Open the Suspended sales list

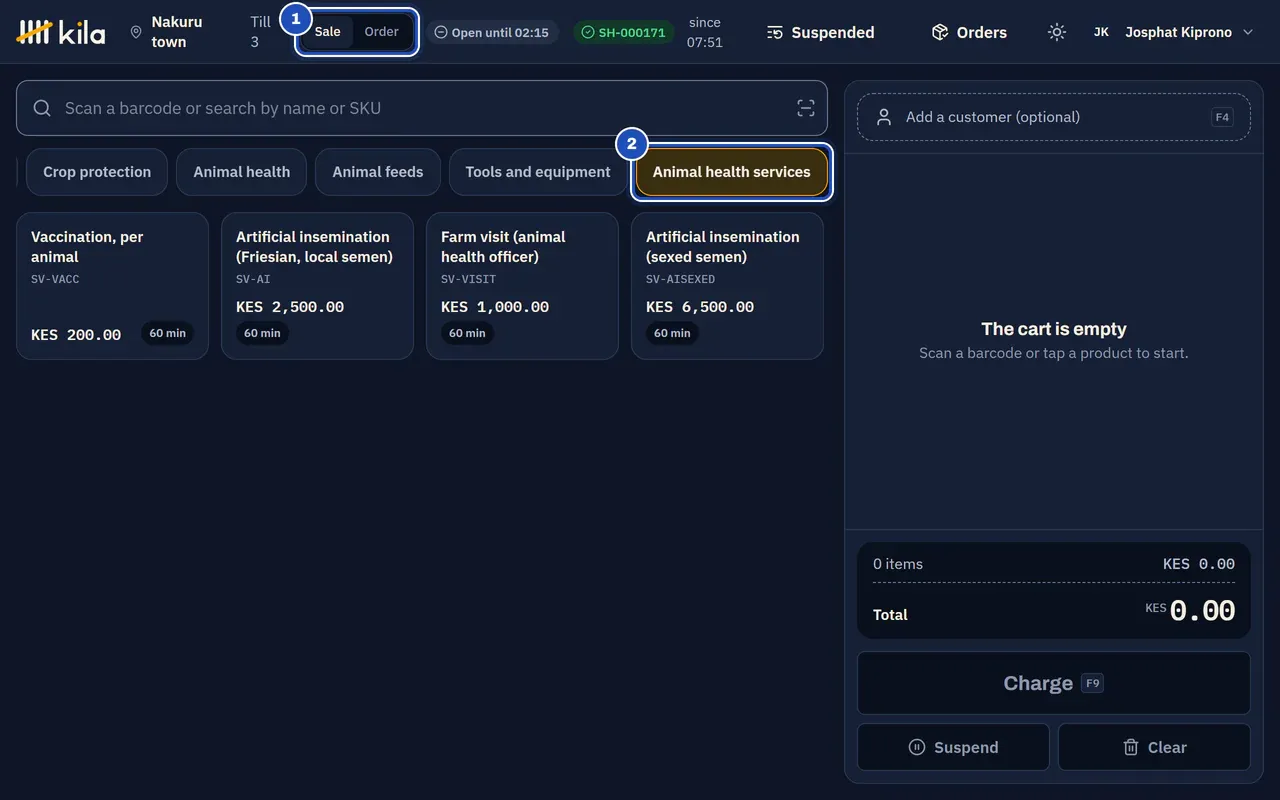(x=821, y=32)
